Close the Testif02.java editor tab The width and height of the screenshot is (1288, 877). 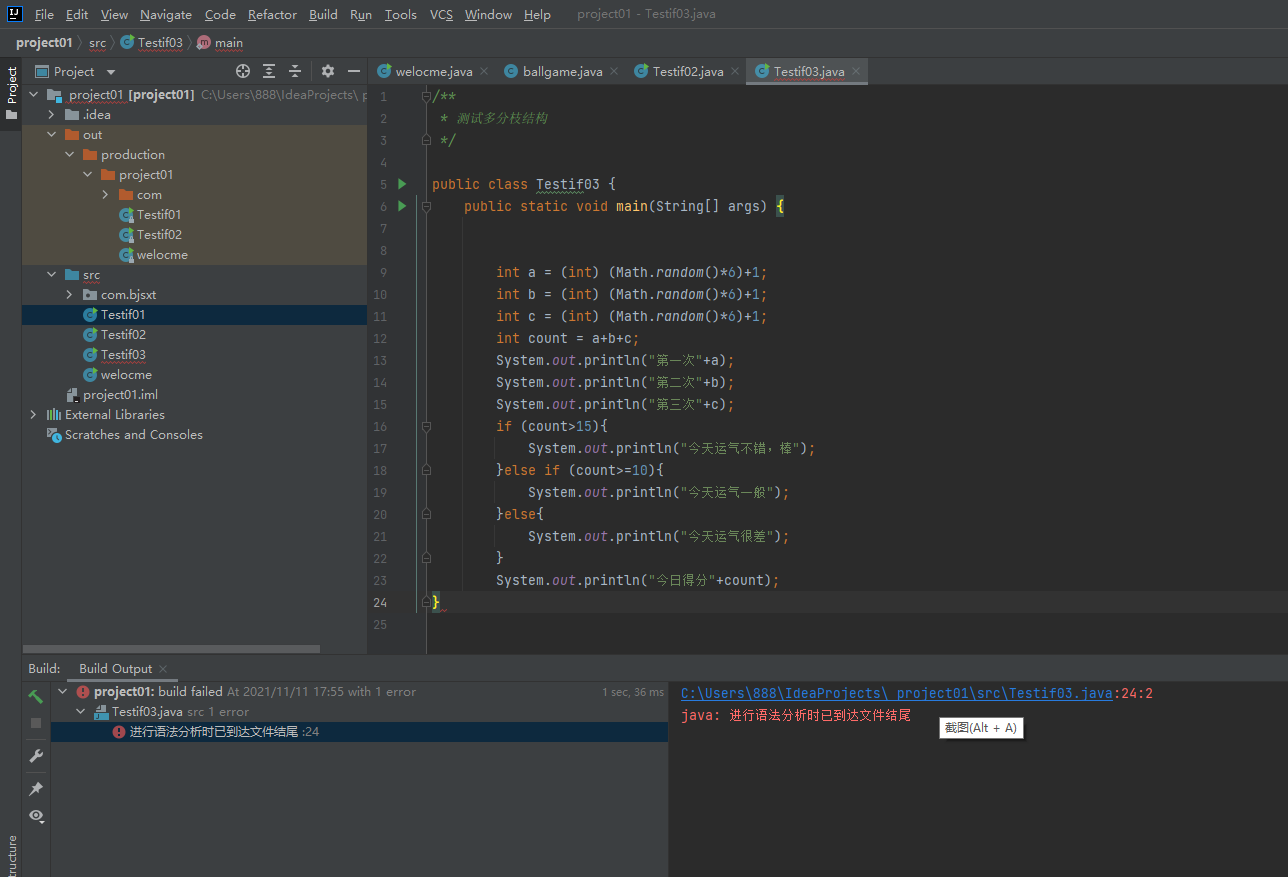point(734,71)
